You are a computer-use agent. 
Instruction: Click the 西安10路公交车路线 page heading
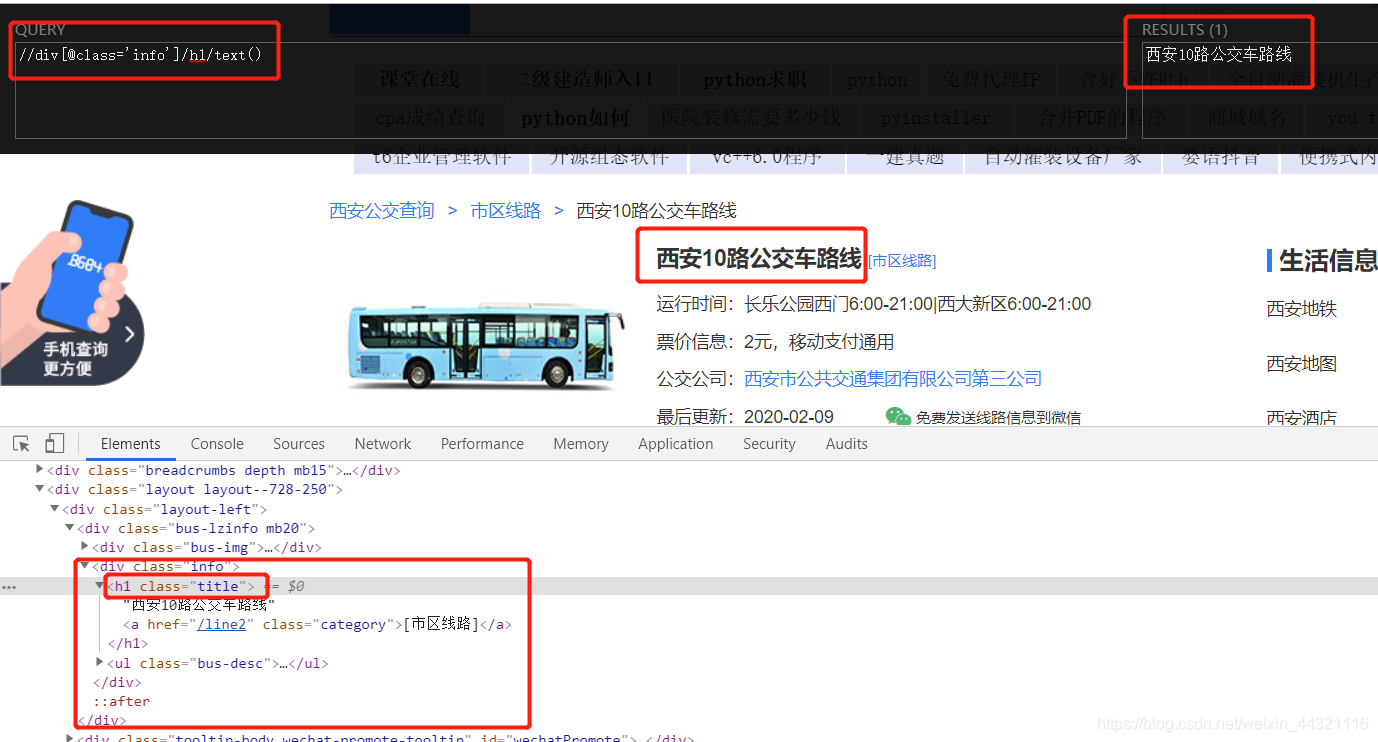click(758, 258)
